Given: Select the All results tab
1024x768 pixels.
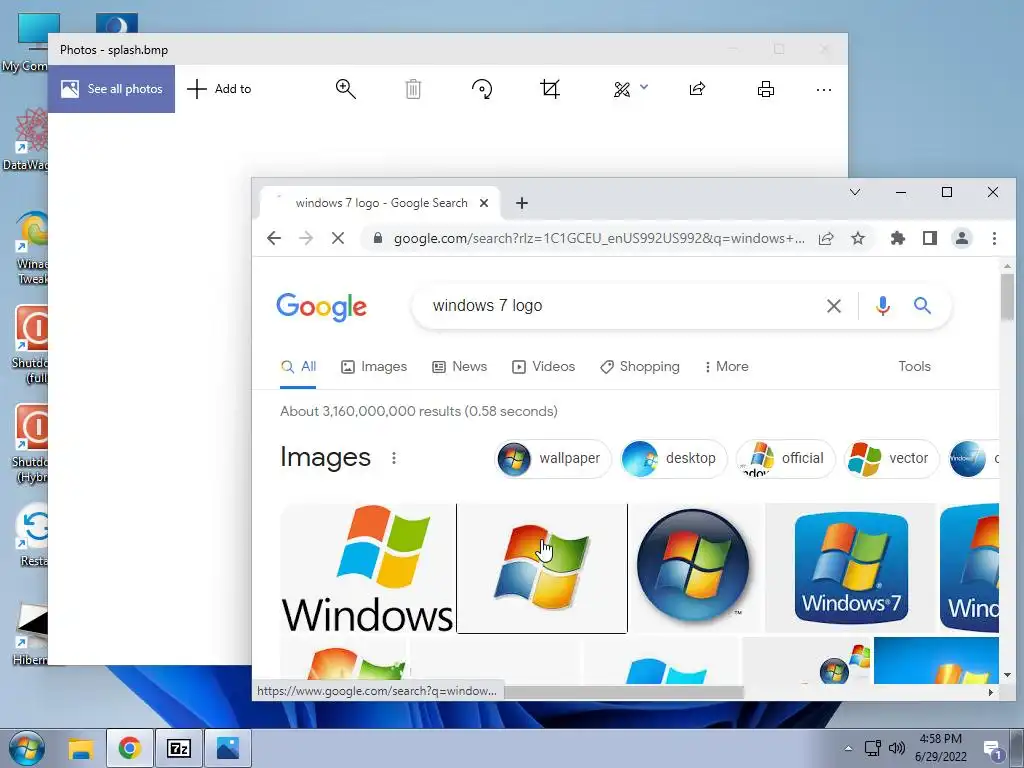Looking at the screenshot, I should click(298, 367).
